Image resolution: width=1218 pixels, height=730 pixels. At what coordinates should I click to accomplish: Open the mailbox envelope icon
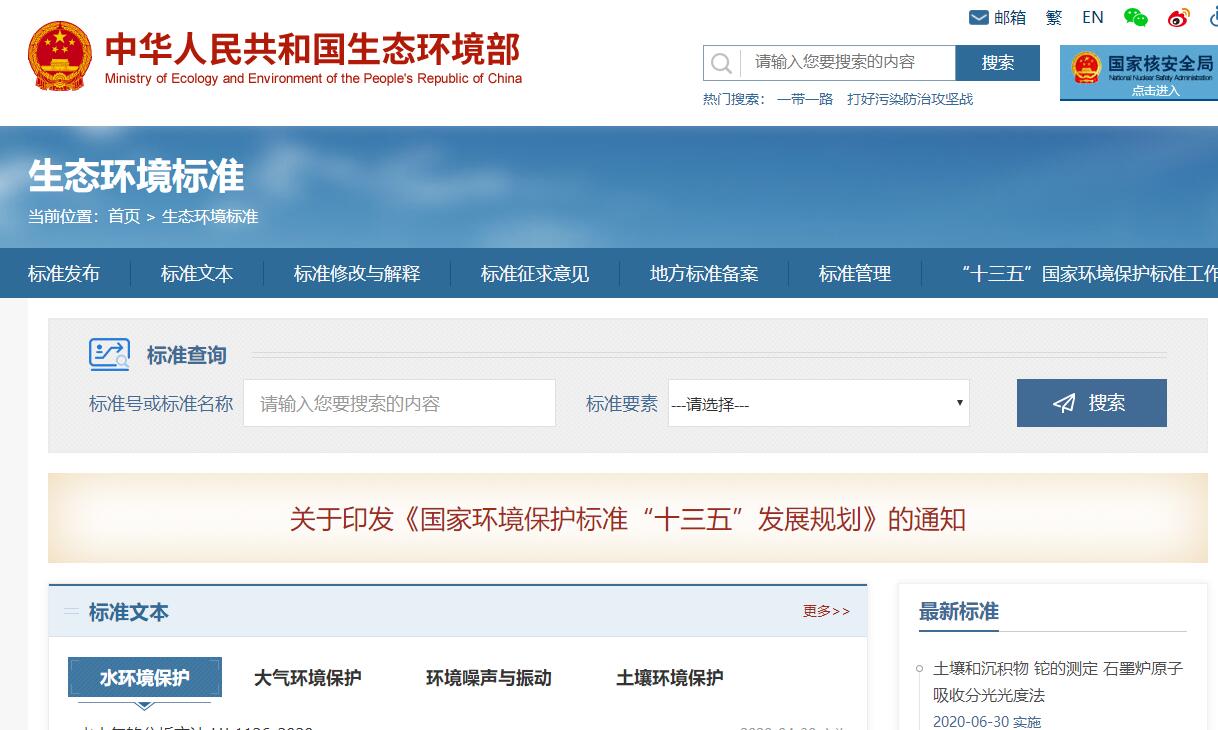pyautogui.click(x=979, y=17)
